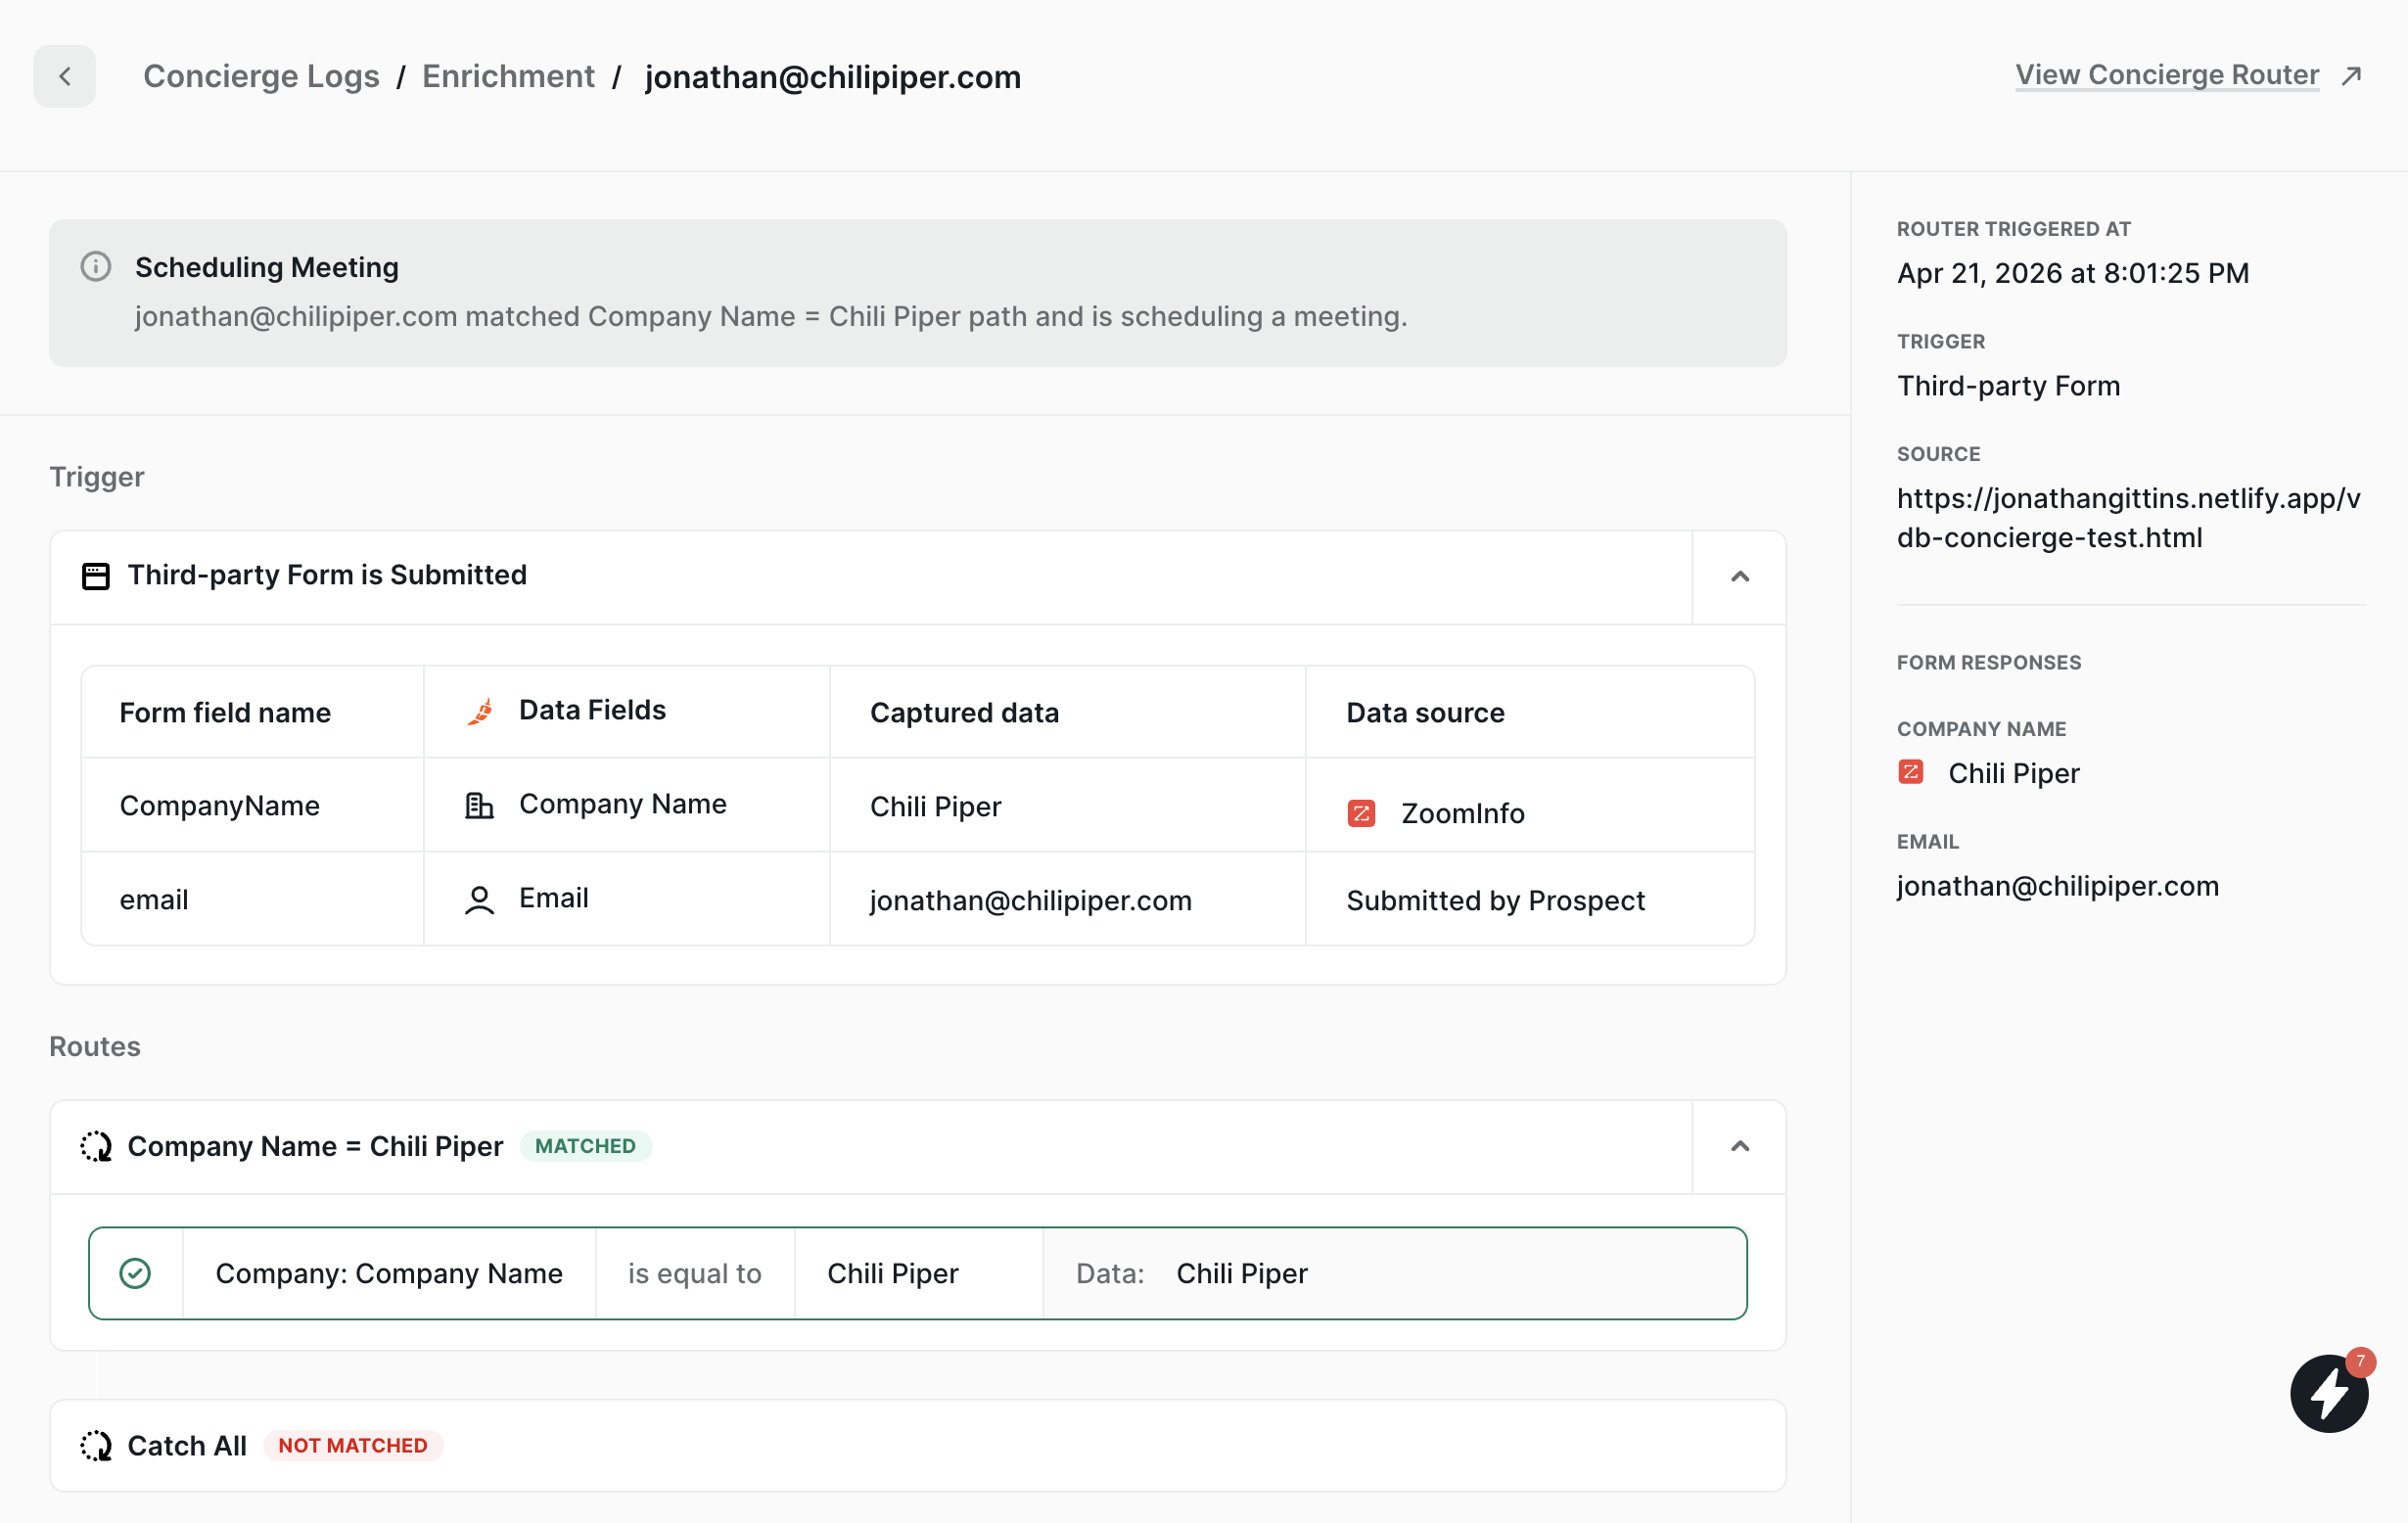The height and width of the screenshot is (1523, 2408).
Task: Click the lightning notification button showing 7
Action: pyautogui.click(x=2329, y=1392)
